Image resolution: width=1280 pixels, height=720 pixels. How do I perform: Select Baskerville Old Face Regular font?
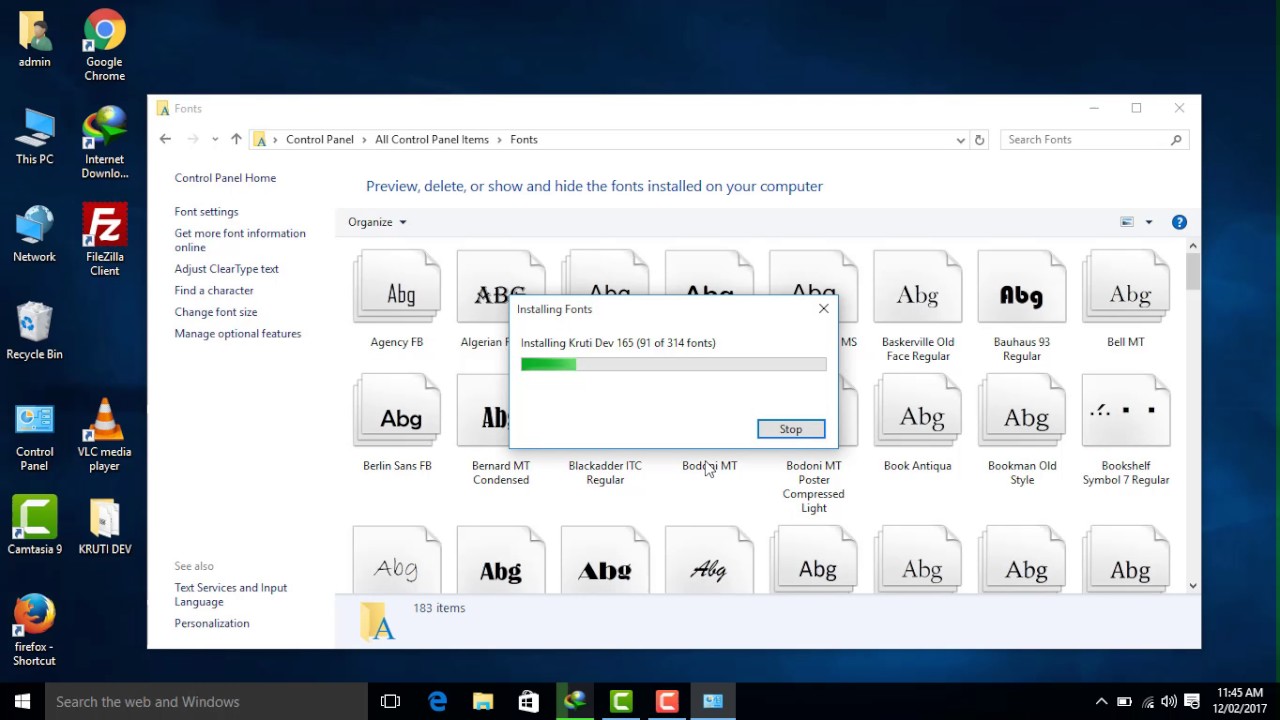coord(917,306)
